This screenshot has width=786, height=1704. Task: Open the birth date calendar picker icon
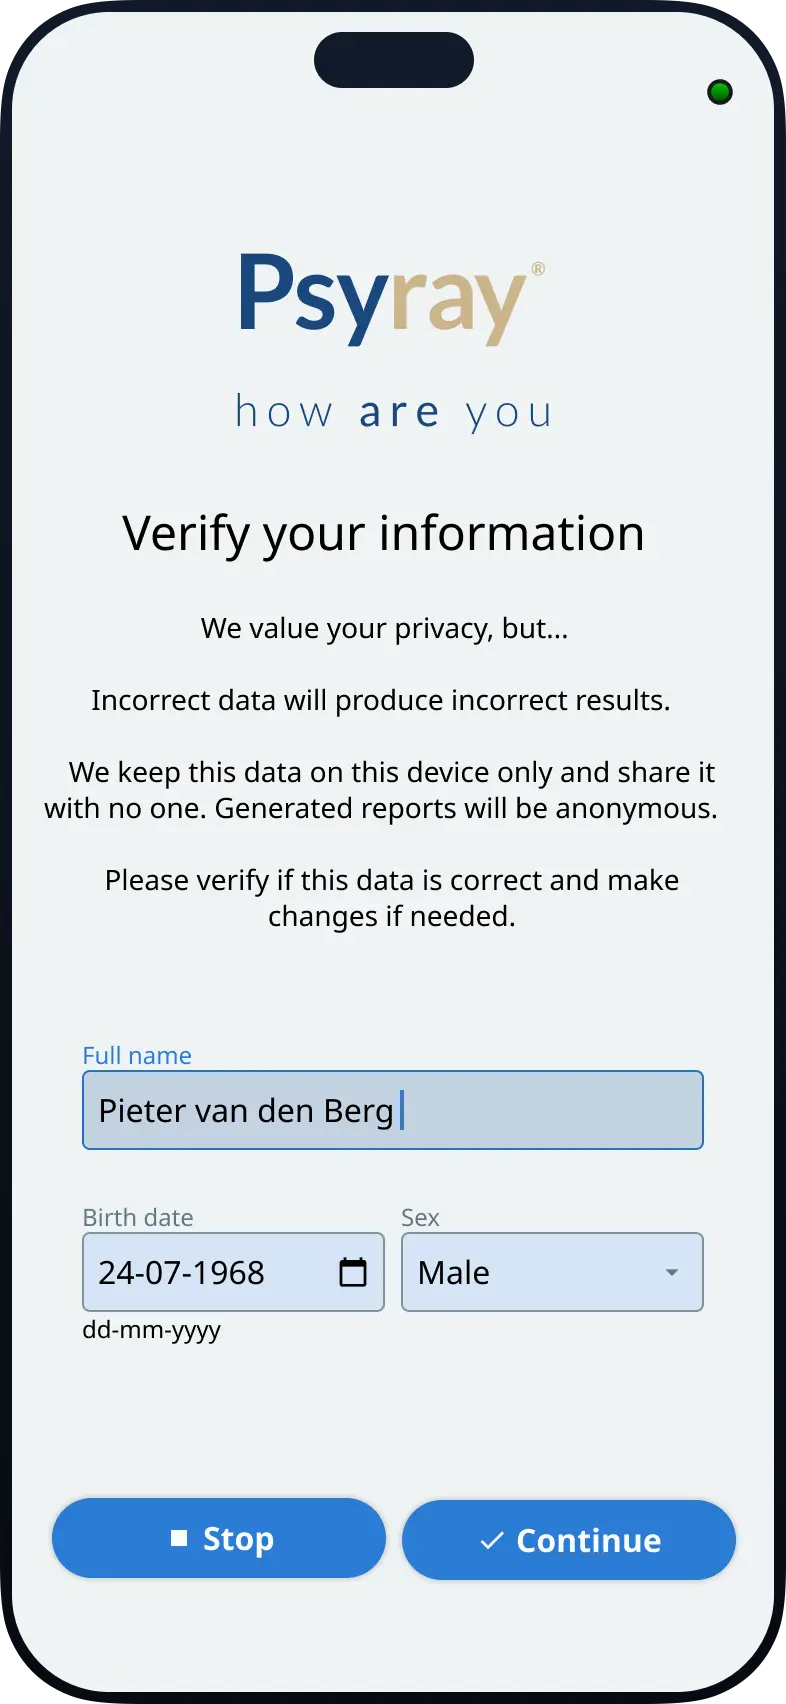pos(353,1272)
